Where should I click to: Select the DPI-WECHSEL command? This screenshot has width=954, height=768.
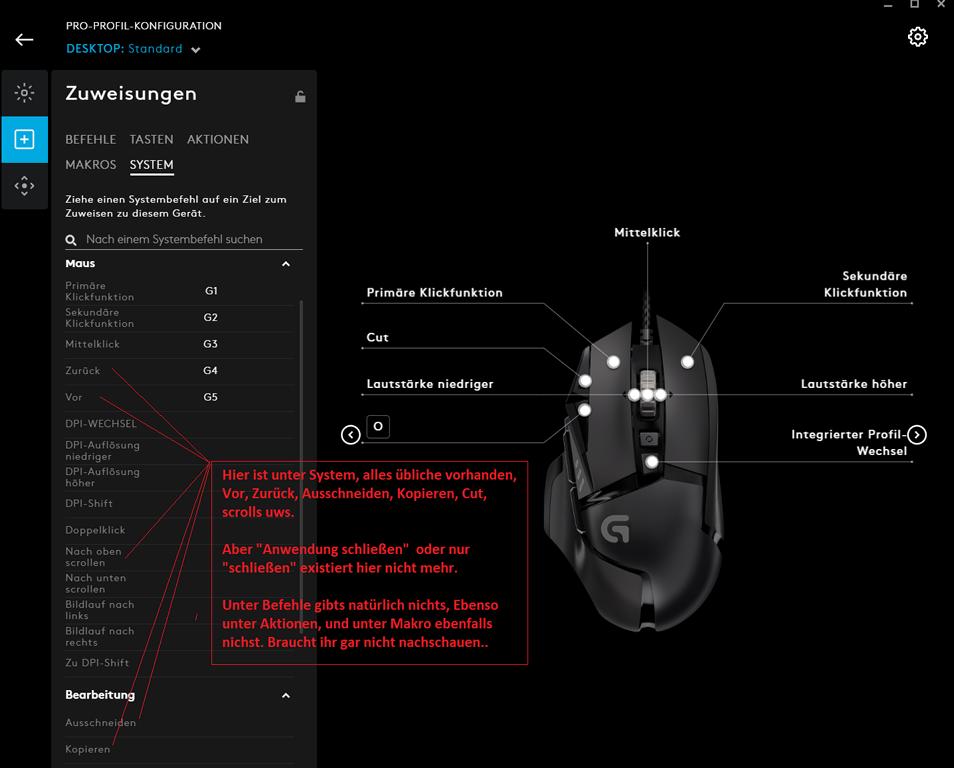pyautogui.click(x=100, y=424)
